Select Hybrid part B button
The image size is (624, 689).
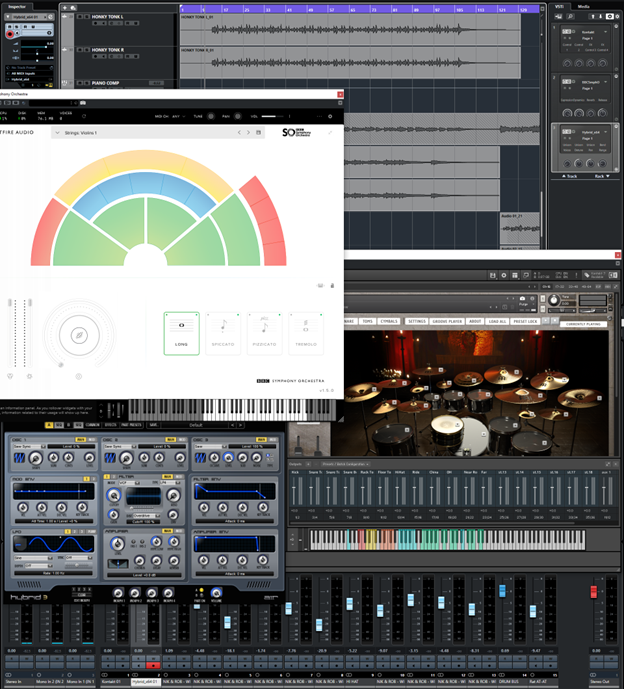68,425
